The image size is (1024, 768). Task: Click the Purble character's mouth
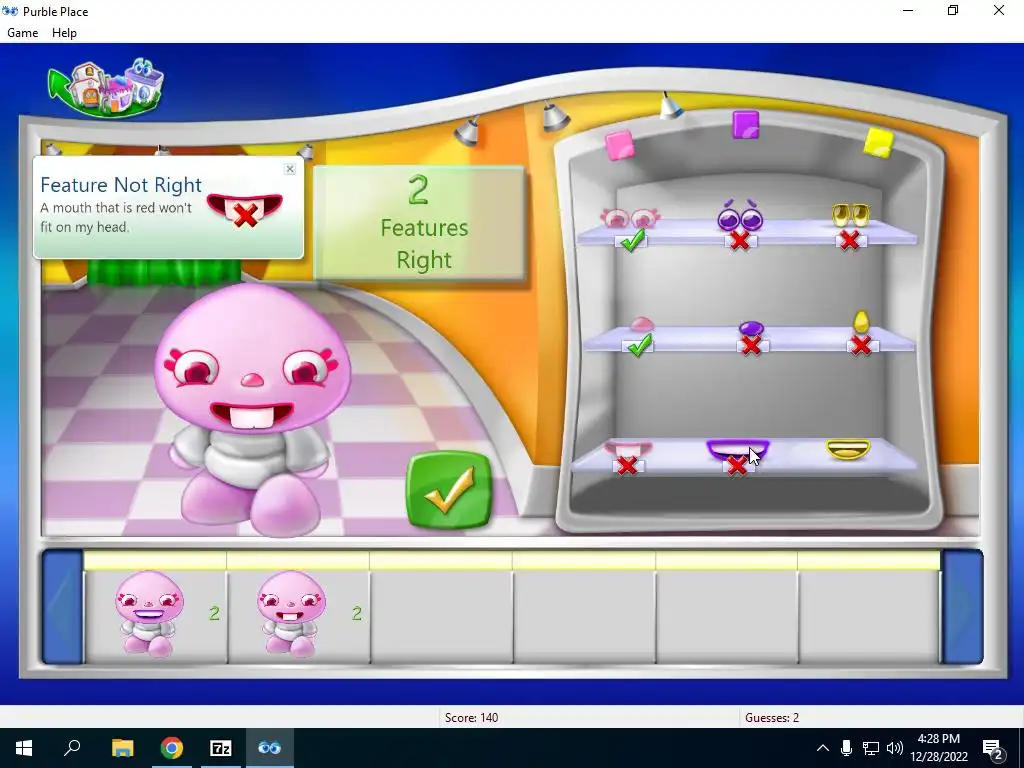[x=251, y=413]
